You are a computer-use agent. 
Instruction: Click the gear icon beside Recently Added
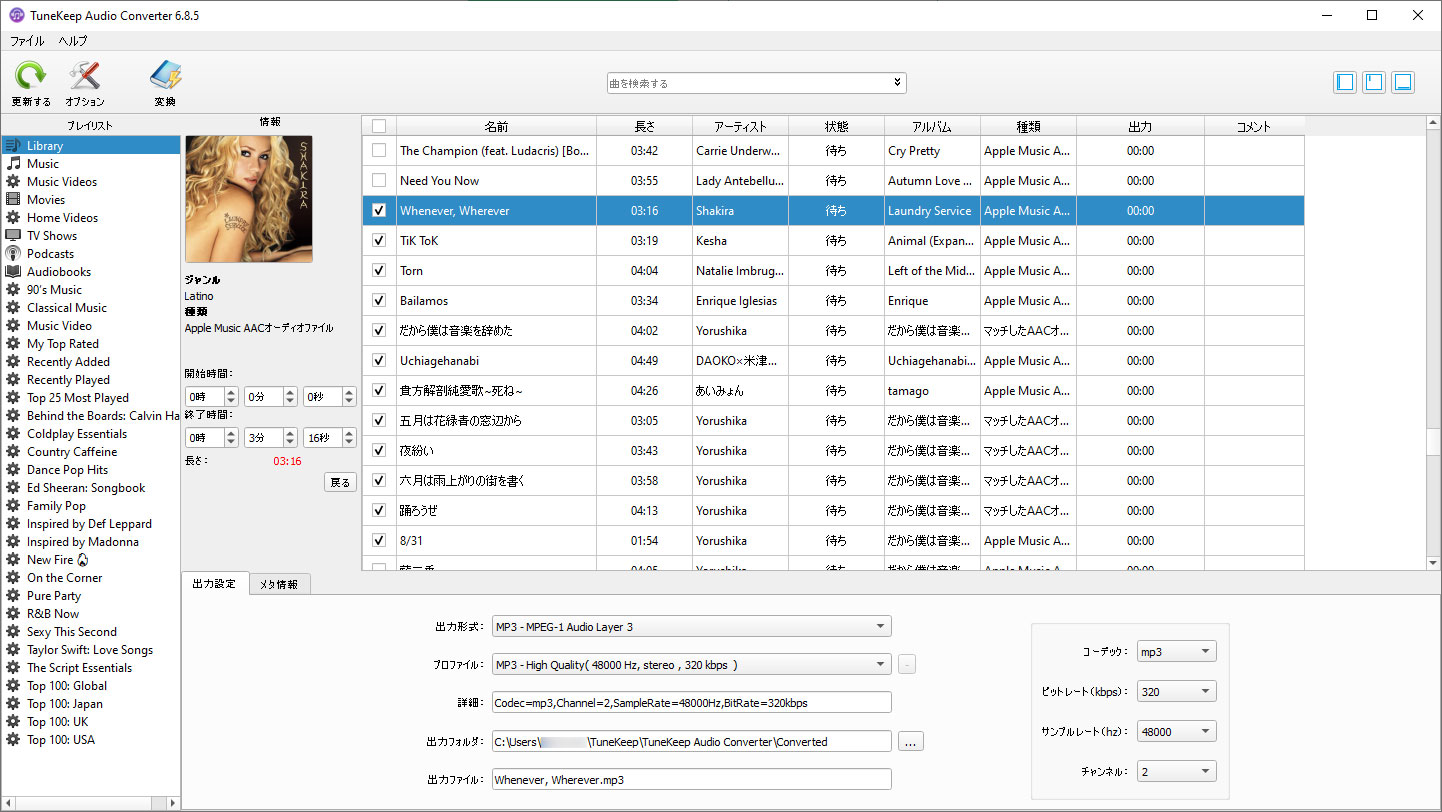[13, 362]
